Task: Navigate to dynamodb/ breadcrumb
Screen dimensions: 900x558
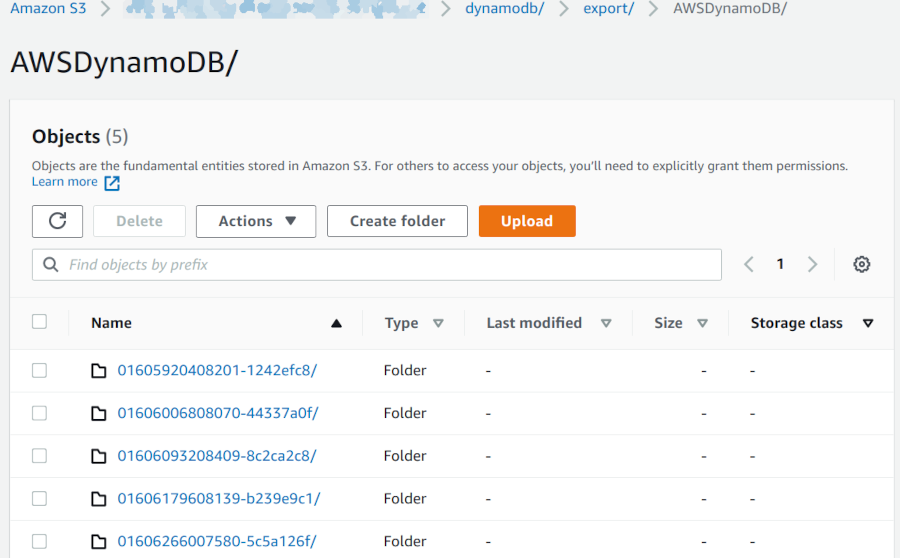Action: point(505,9)
